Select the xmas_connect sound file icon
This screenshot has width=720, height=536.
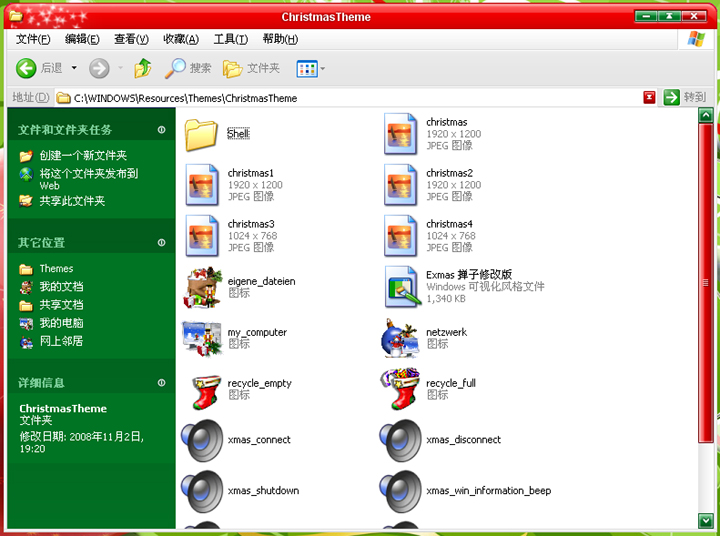(202, 440)
